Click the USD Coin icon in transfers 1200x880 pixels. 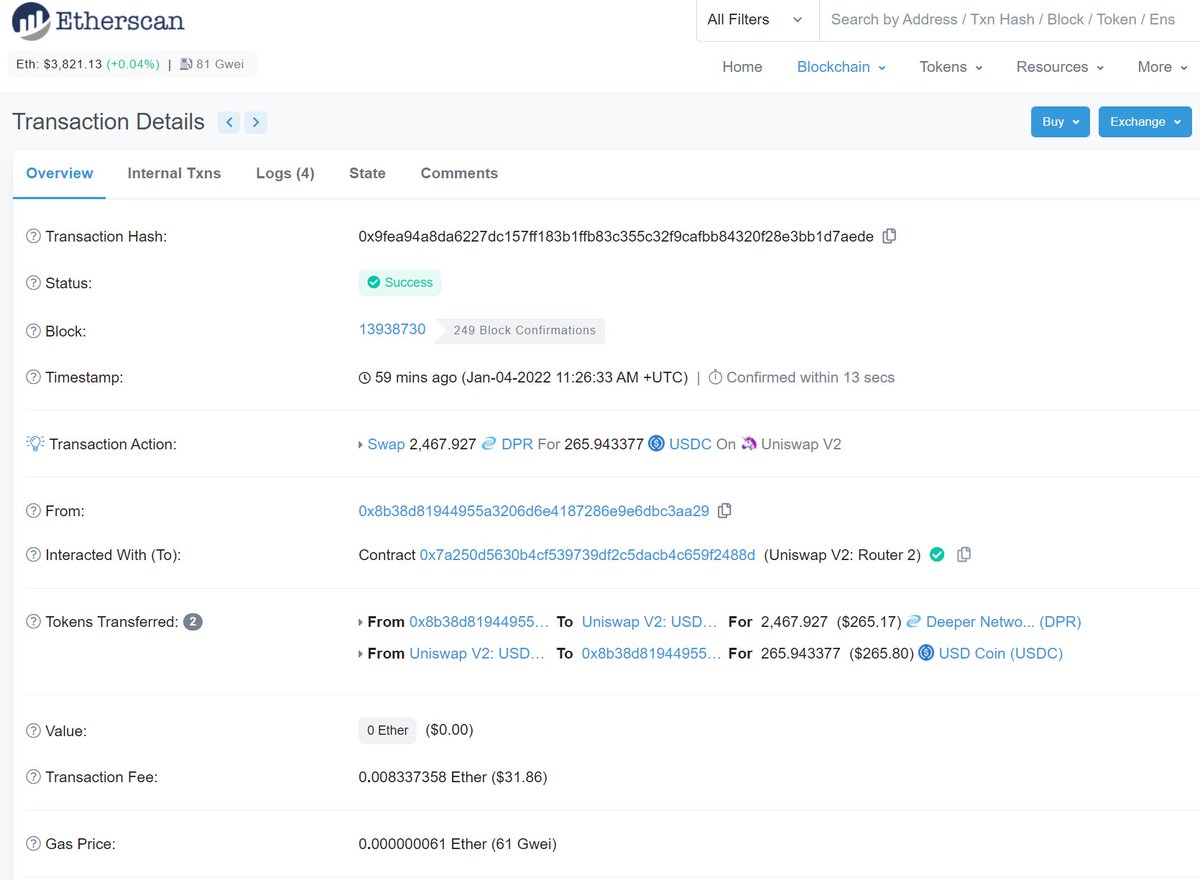[926, 653]
